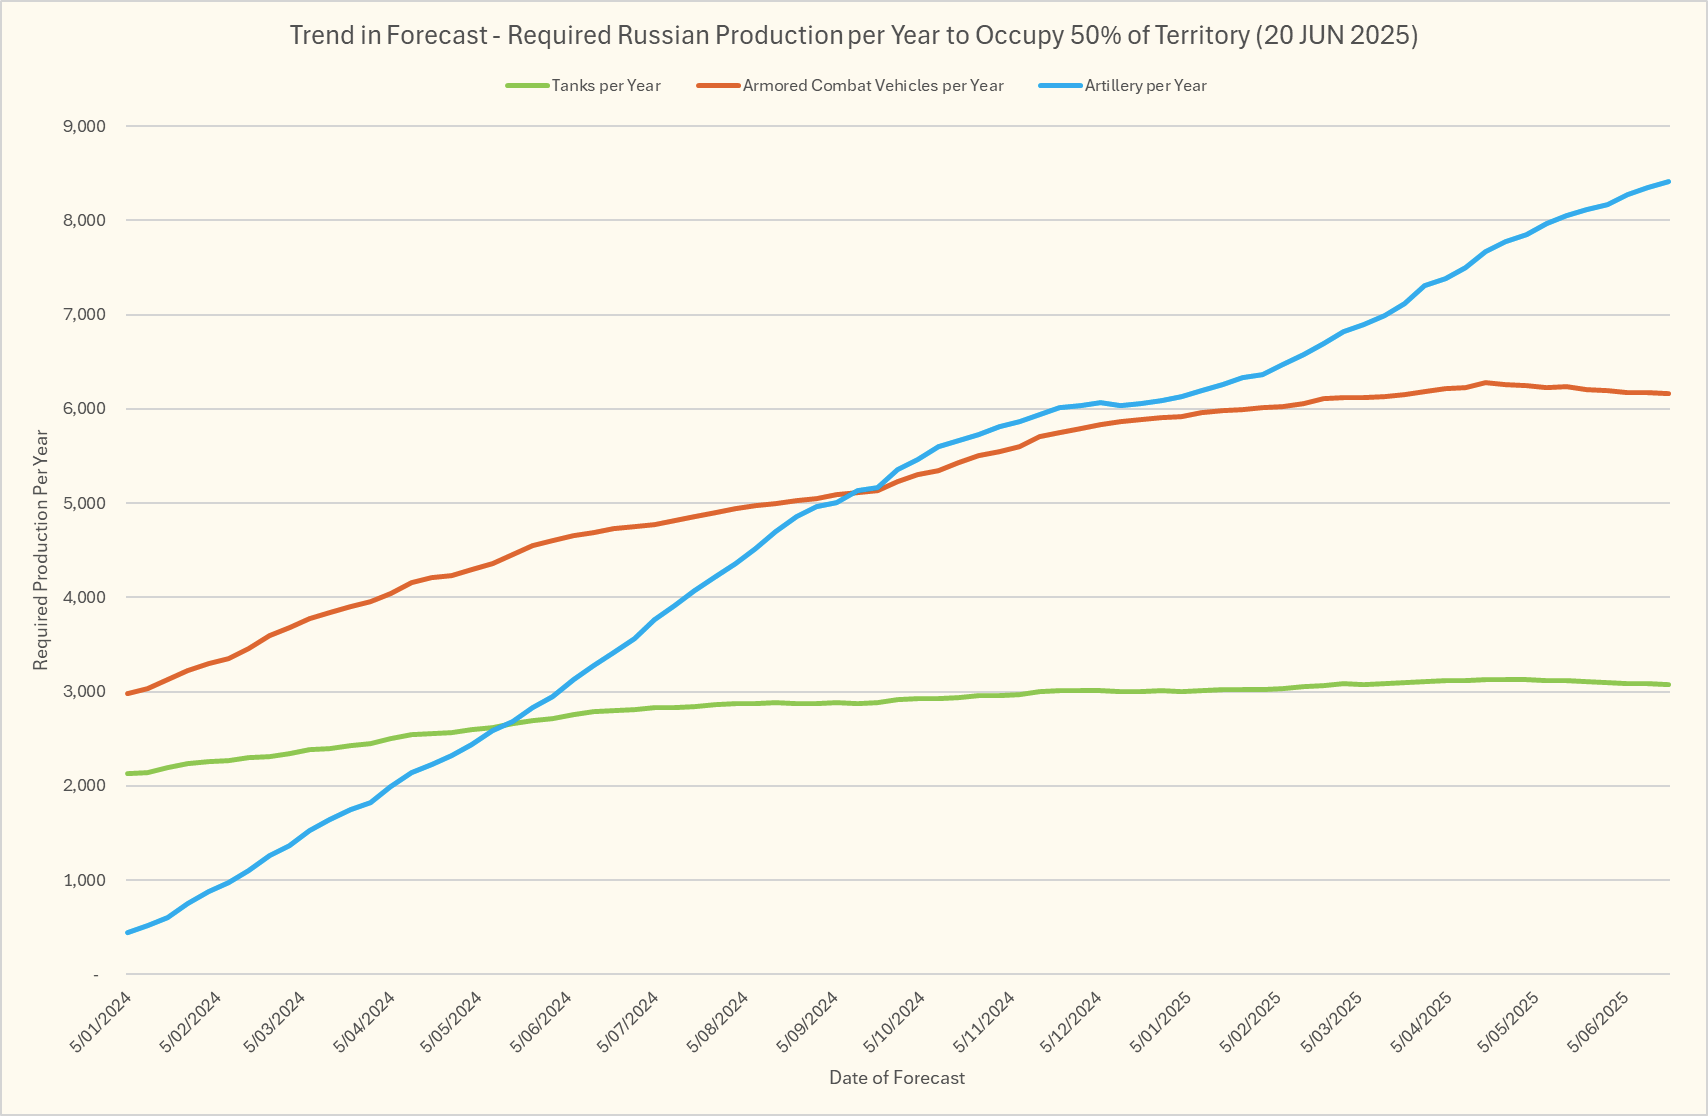Click the chart title text

(853, 35)
